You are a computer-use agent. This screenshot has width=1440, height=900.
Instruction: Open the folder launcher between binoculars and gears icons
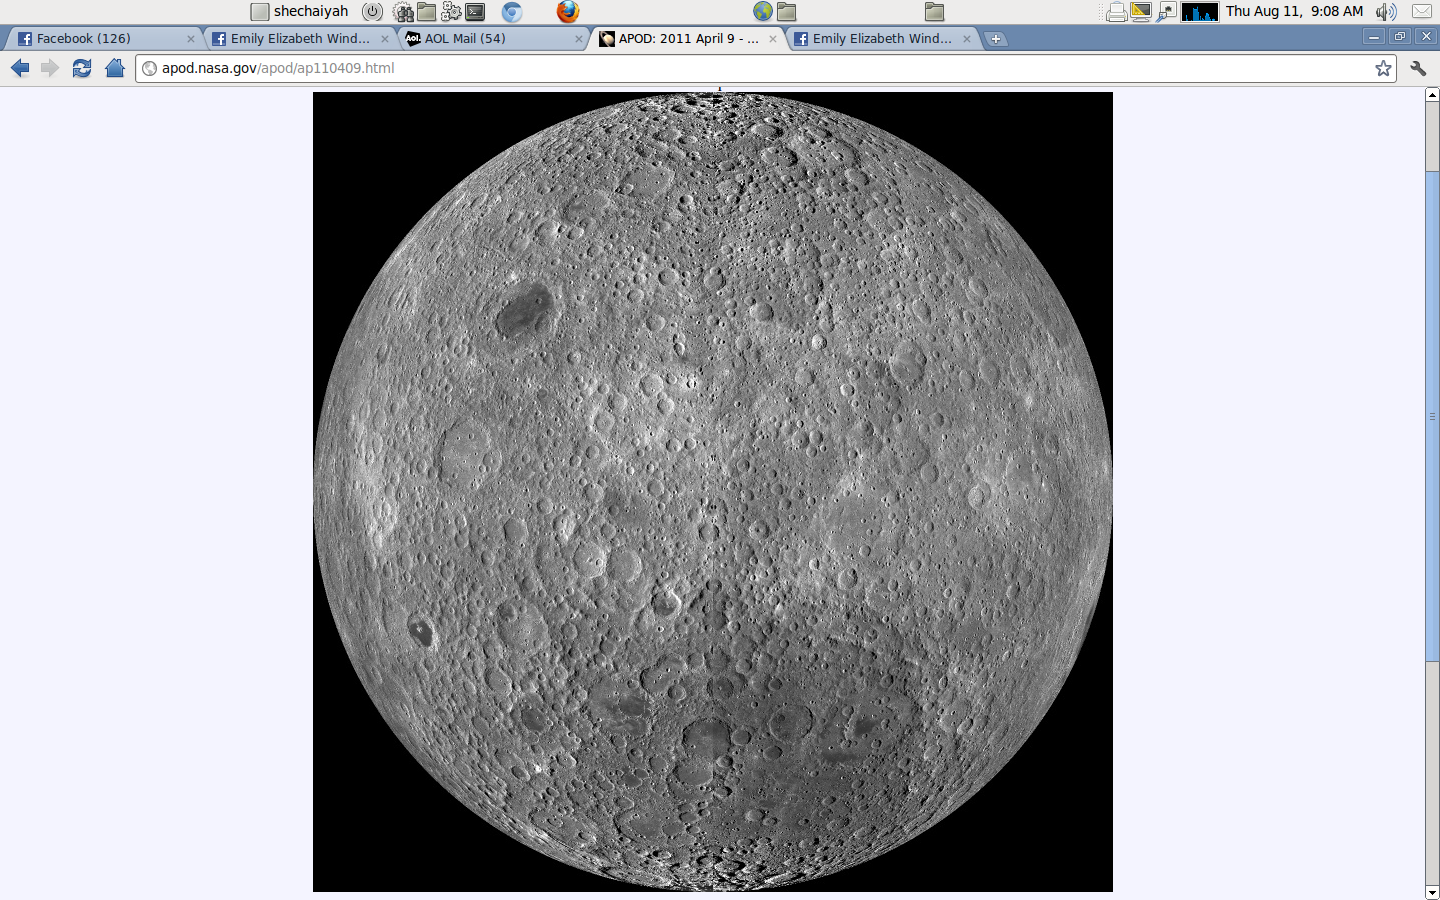coord(427,12)
